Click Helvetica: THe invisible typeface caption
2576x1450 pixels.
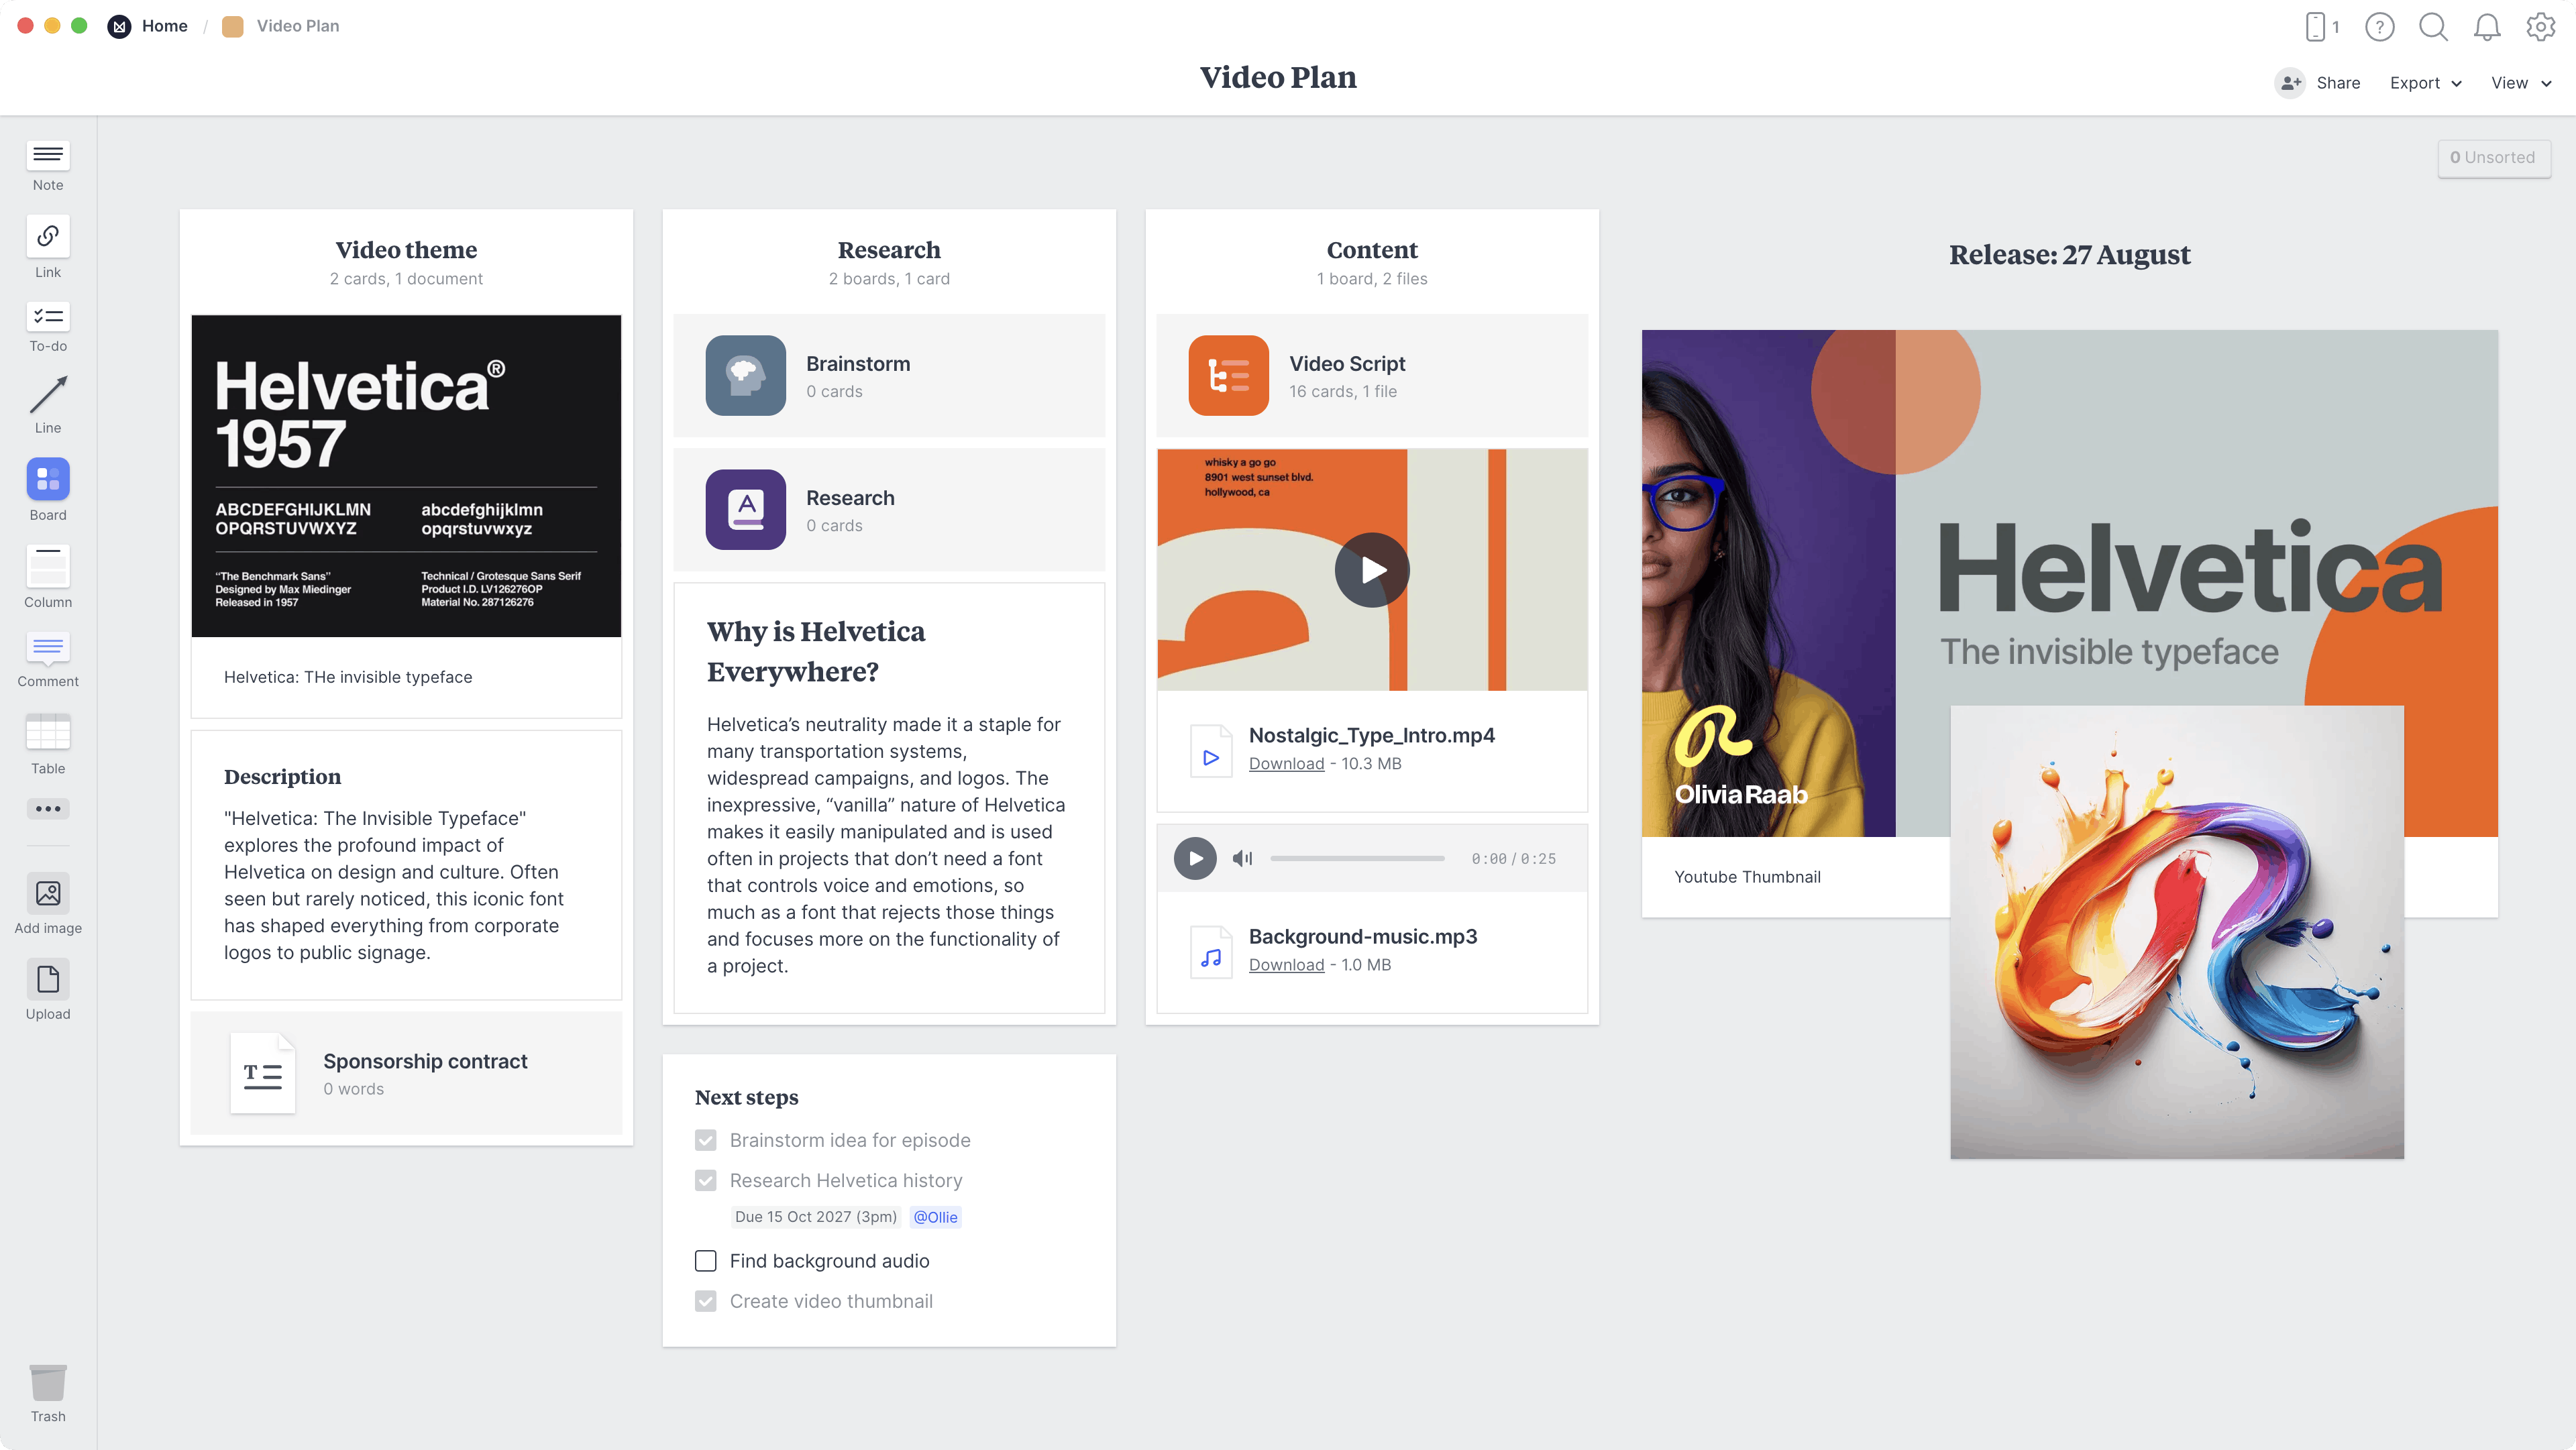348,677
